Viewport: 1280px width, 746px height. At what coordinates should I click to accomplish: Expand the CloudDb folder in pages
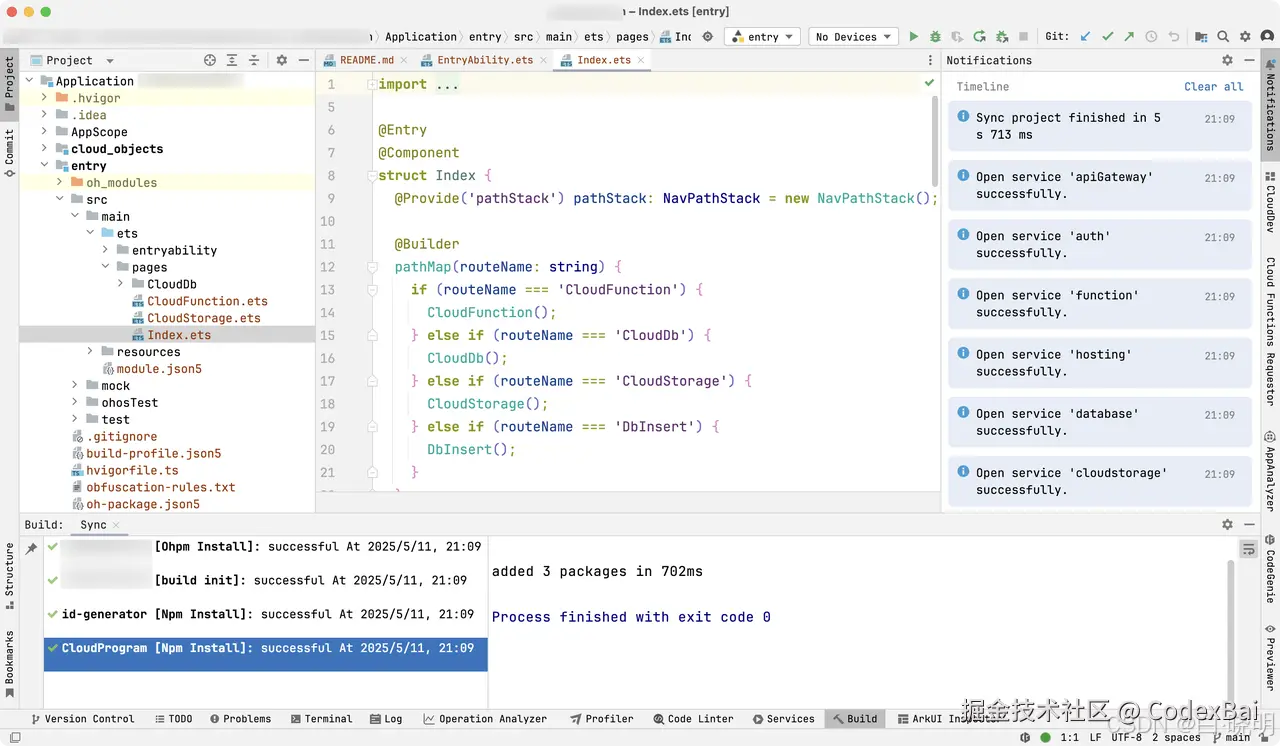coord(121,284)
